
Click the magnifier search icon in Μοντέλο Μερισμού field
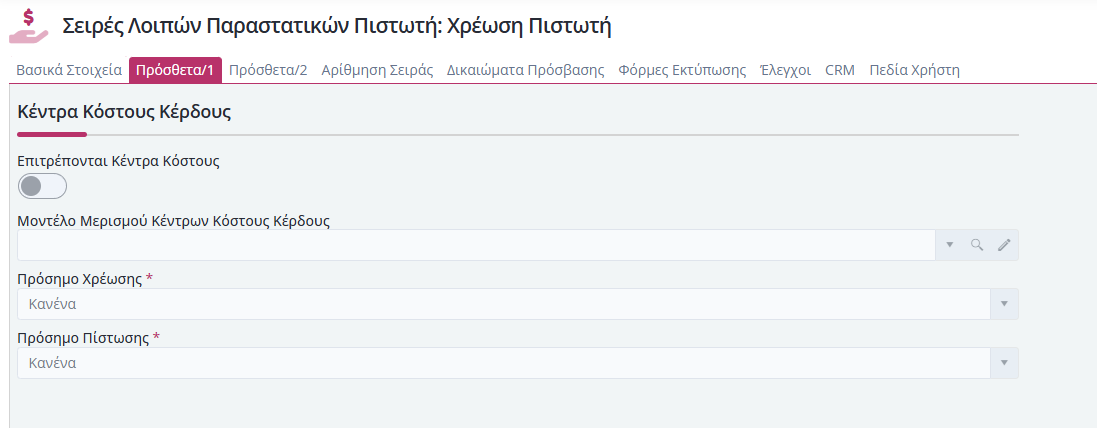click(977, 245)
